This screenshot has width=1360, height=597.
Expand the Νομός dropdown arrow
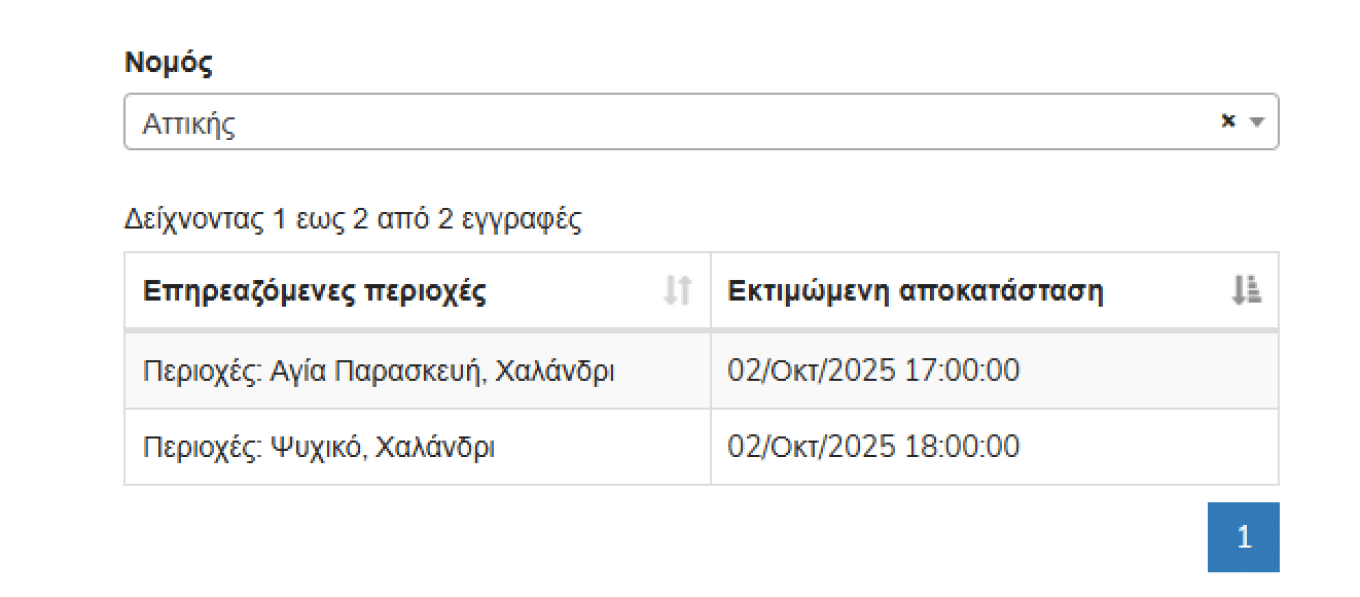(x=1258, y=122)
